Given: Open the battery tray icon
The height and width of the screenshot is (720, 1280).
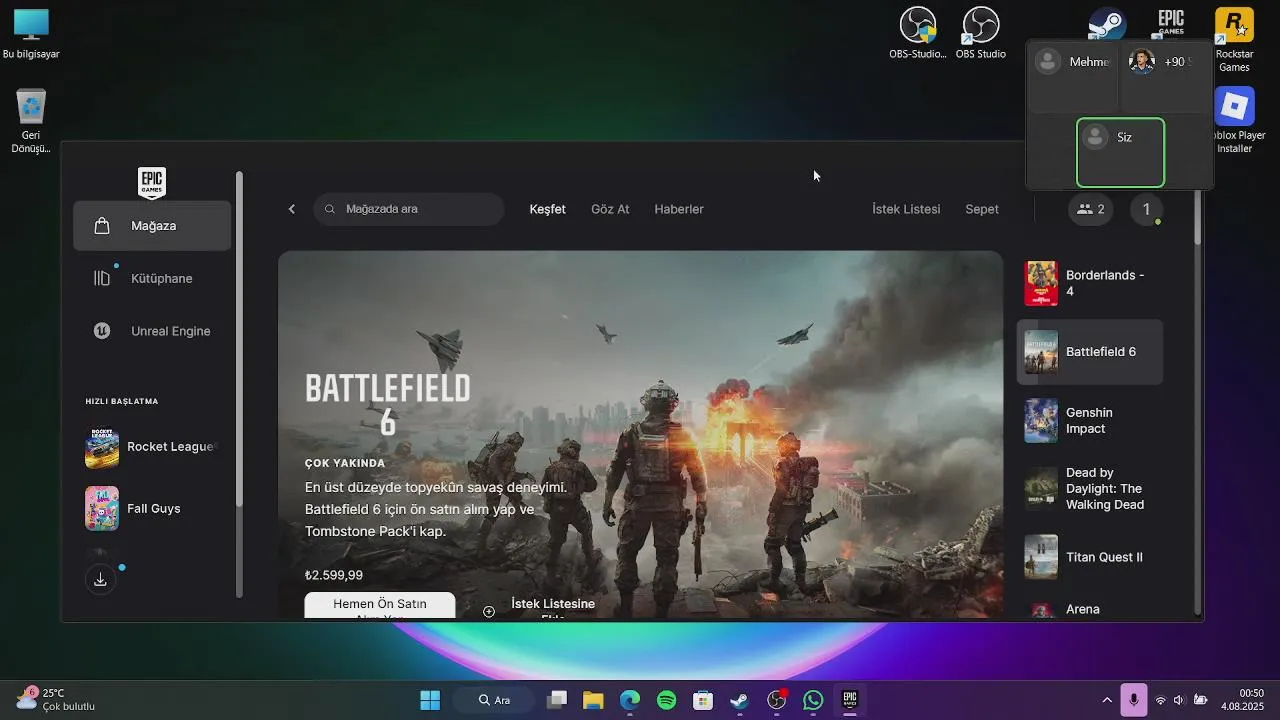Looking at the screenshot, I should [1200, 700].
